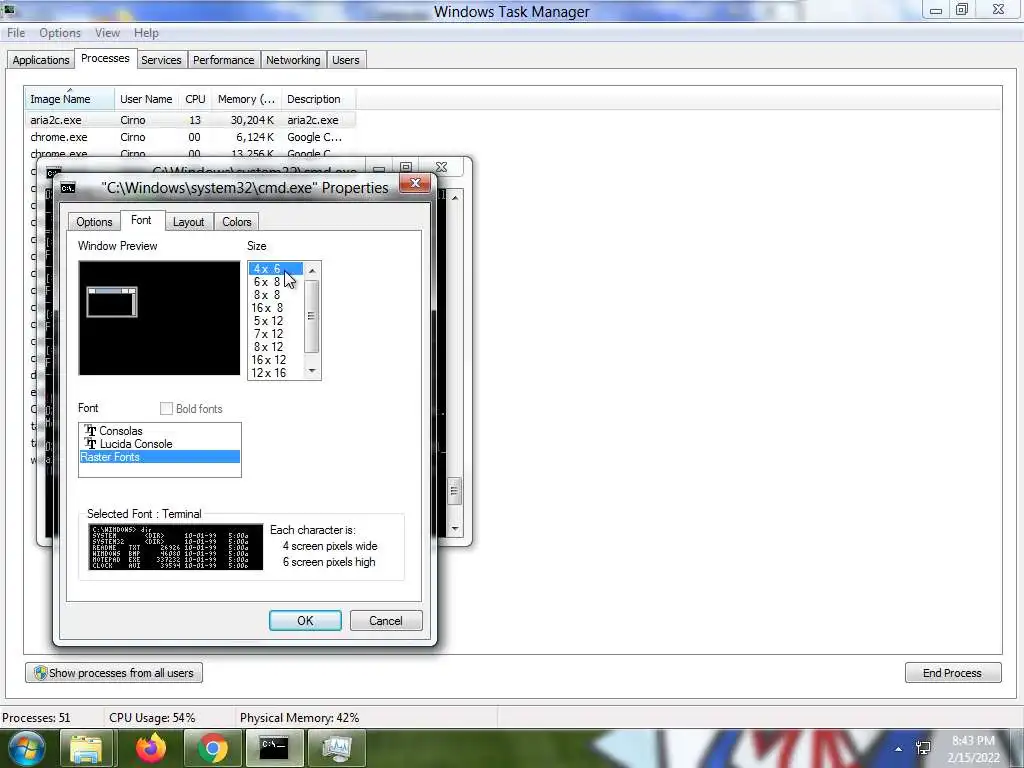Viewport: 1024px width, 768px height.
Task: Click the Size list scrollbar thumb
Action: (312, 316)
